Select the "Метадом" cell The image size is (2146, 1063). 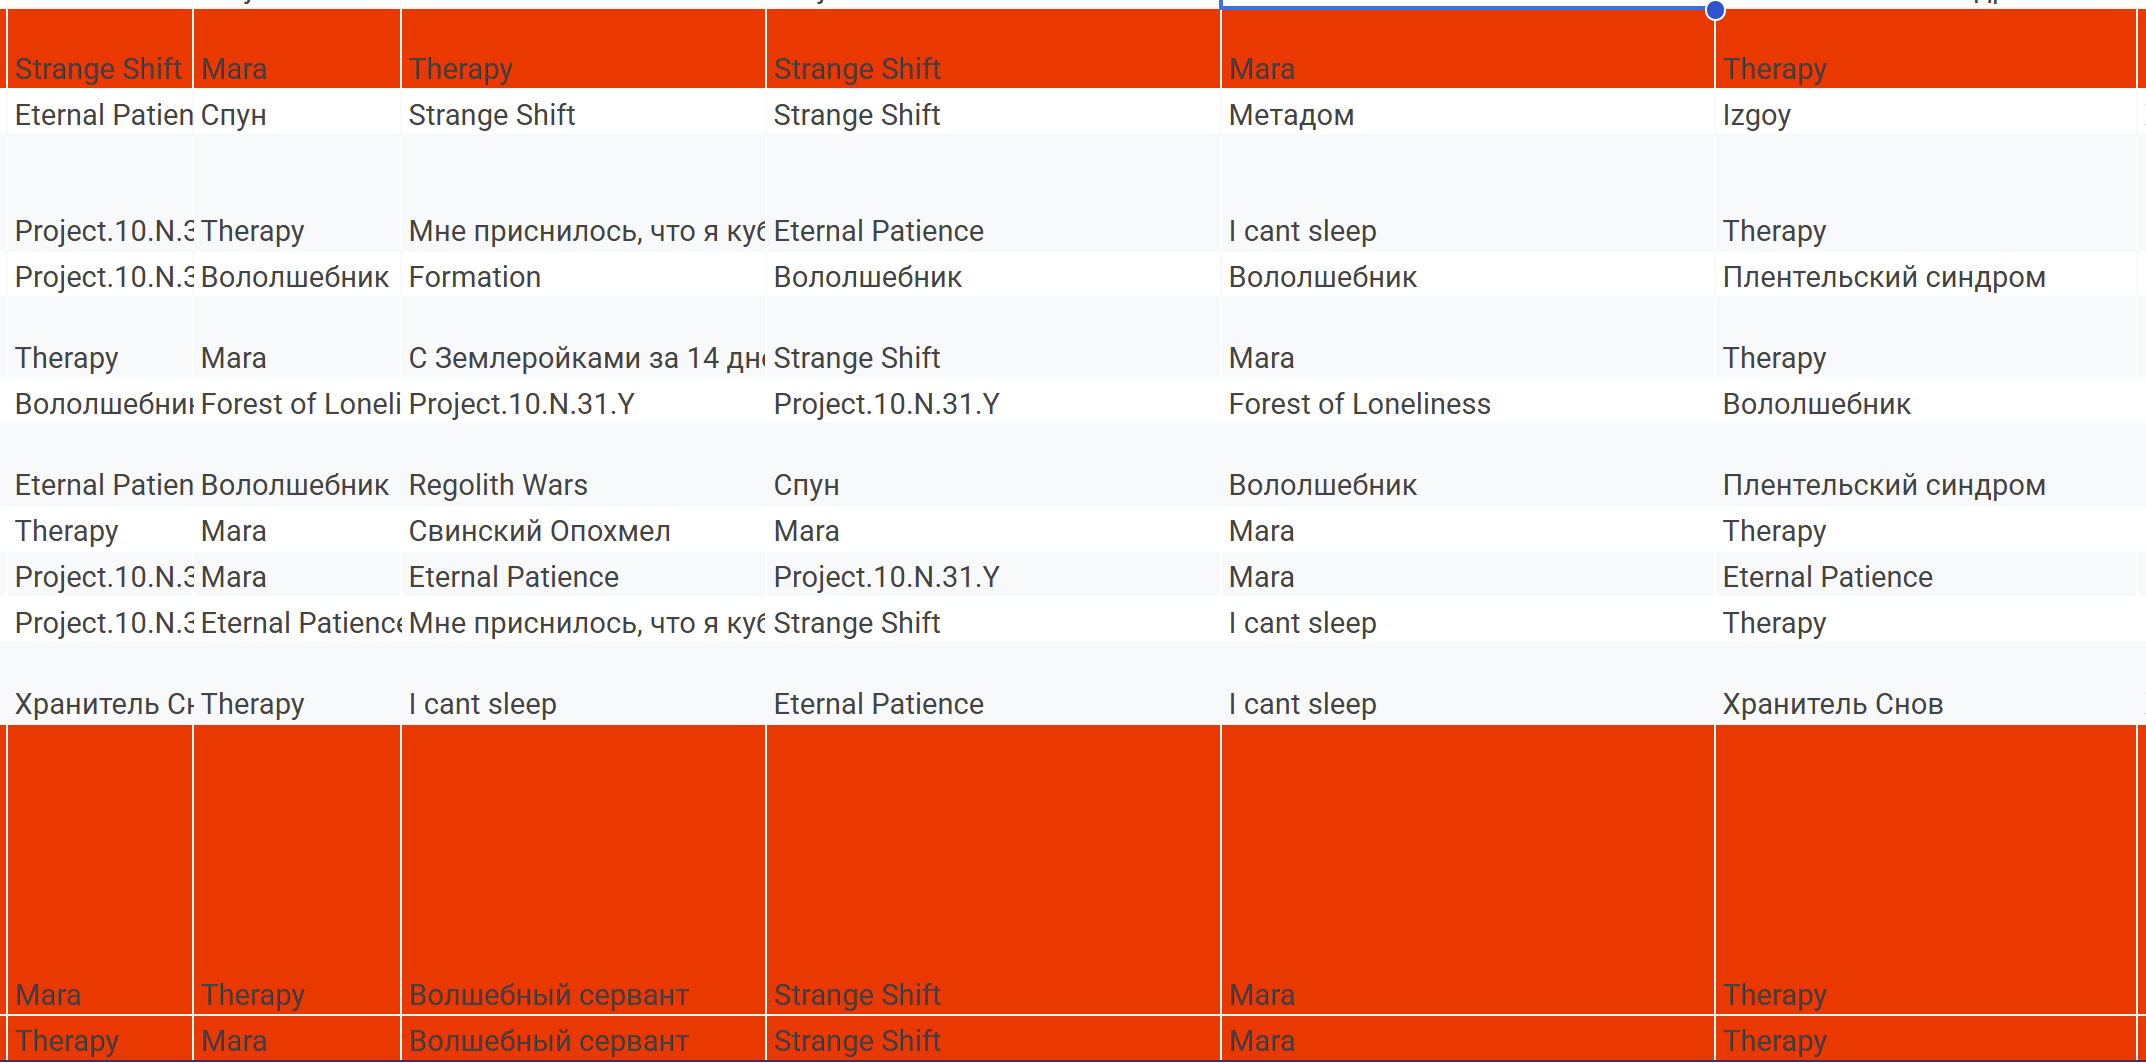pos(1291,116)
